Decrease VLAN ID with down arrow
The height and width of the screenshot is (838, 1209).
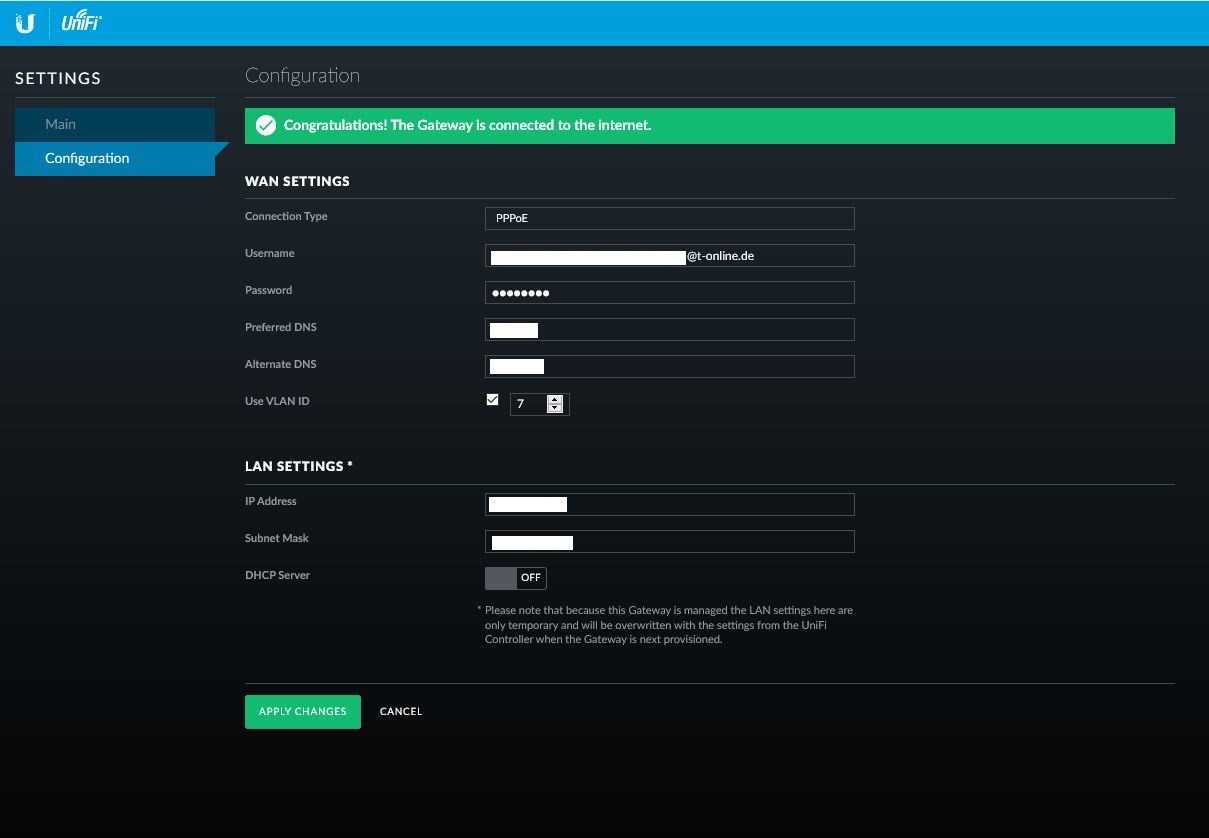click(x=555, y=409)
